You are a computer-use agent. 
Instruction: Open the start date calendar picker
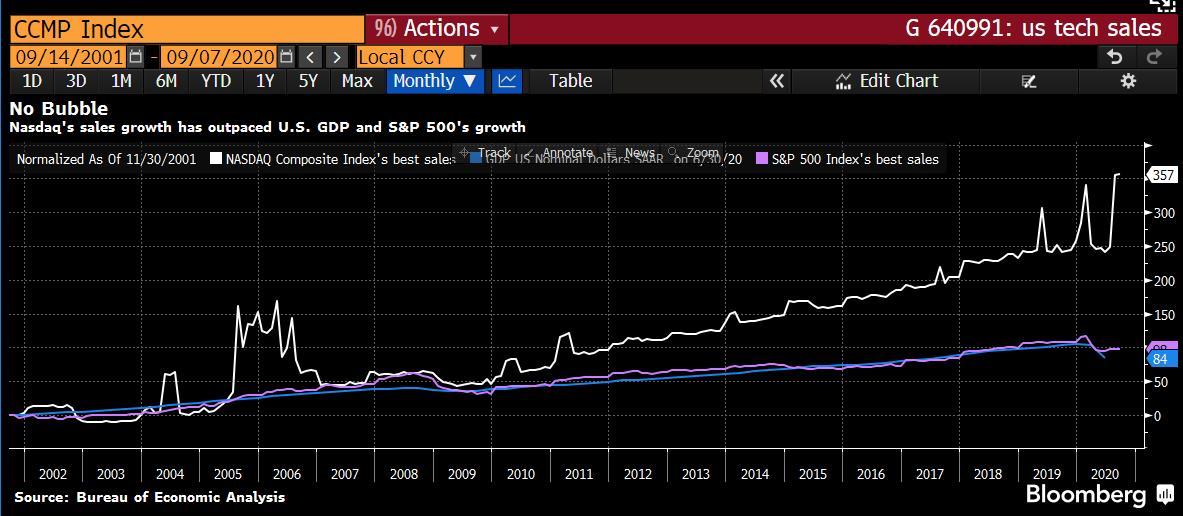[x=134, y=57]
